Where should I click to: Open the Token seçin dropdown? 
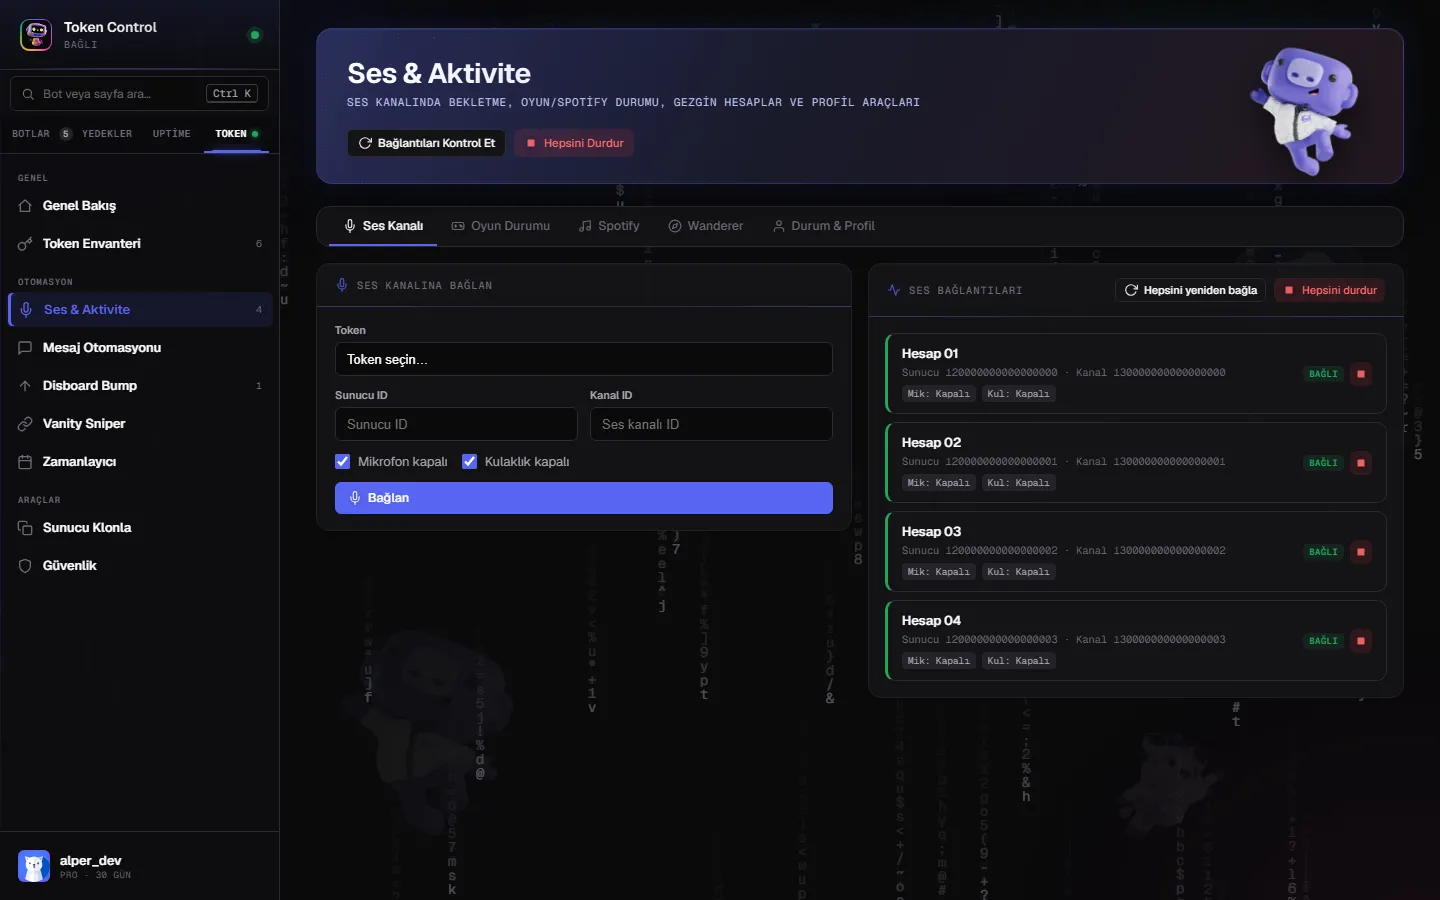point(584,359)
